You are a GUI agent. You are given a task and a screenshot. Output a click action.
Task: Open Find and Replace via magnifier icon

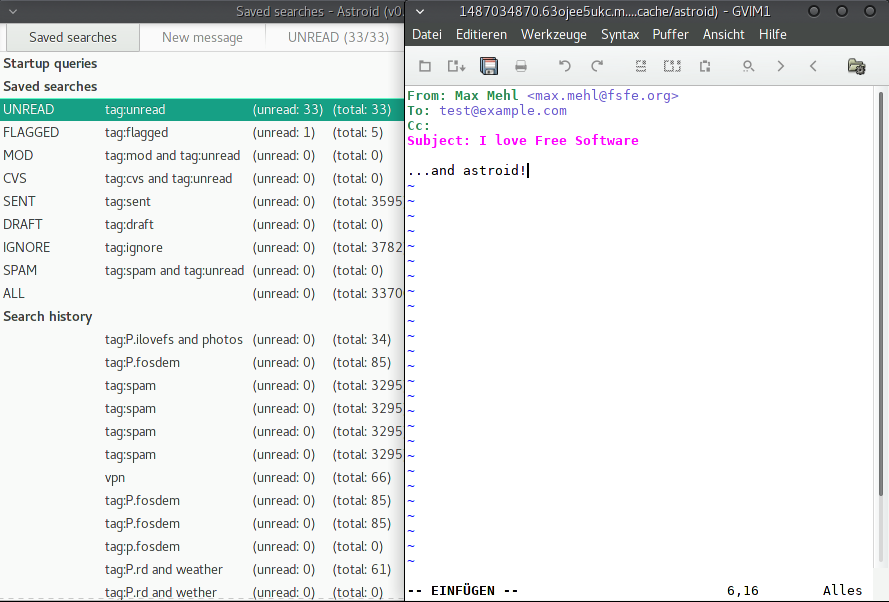click(748, 66)
